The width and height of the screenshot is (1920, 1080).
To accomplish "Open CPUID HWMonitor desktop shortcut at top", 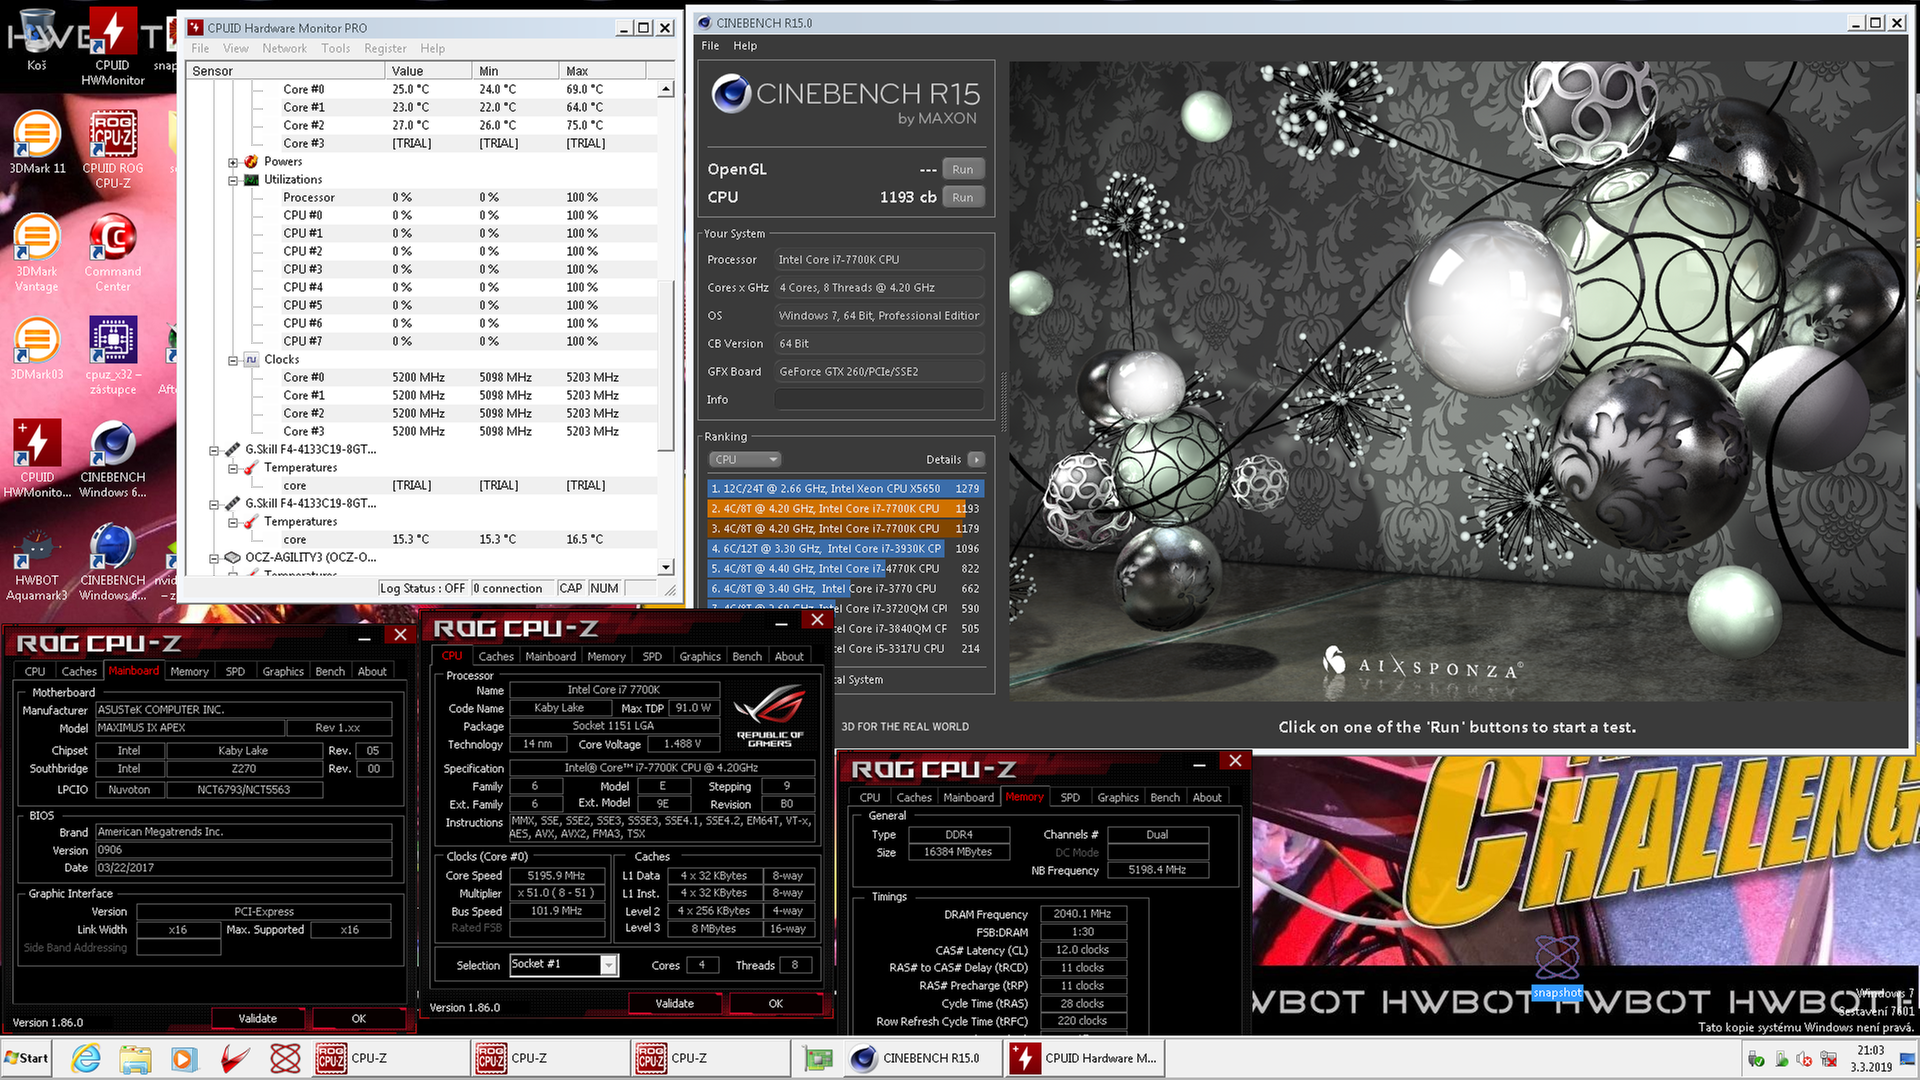I will pos(112,46).
